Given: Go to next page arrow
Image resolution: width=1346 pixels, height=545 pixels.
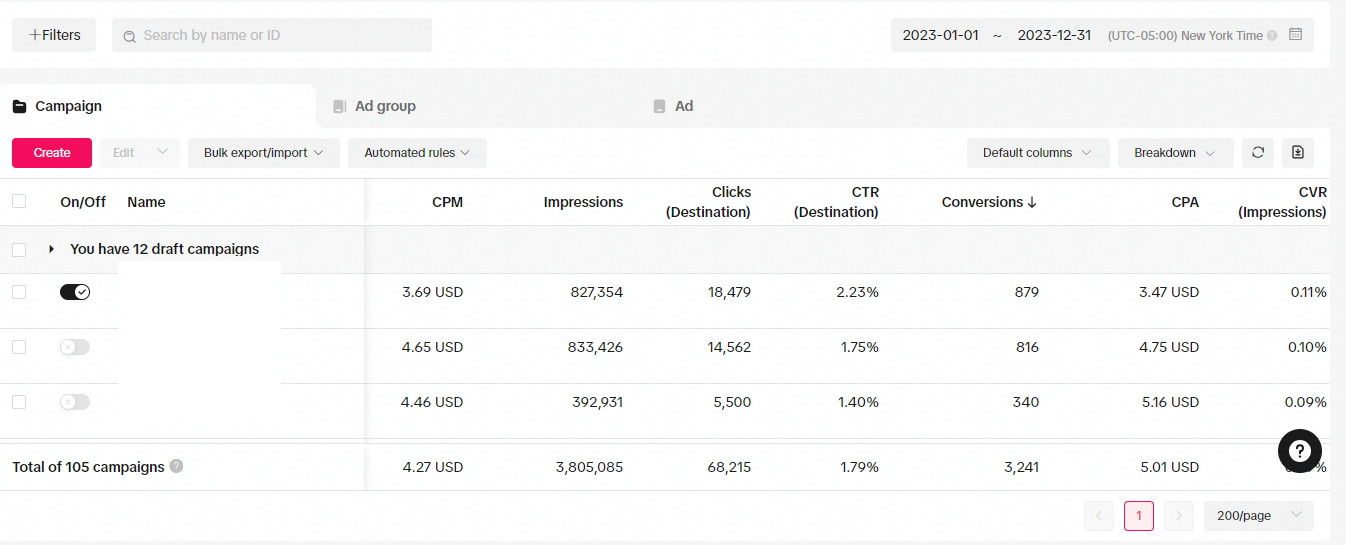Looking at the screenshot, I should point(1179,516).
